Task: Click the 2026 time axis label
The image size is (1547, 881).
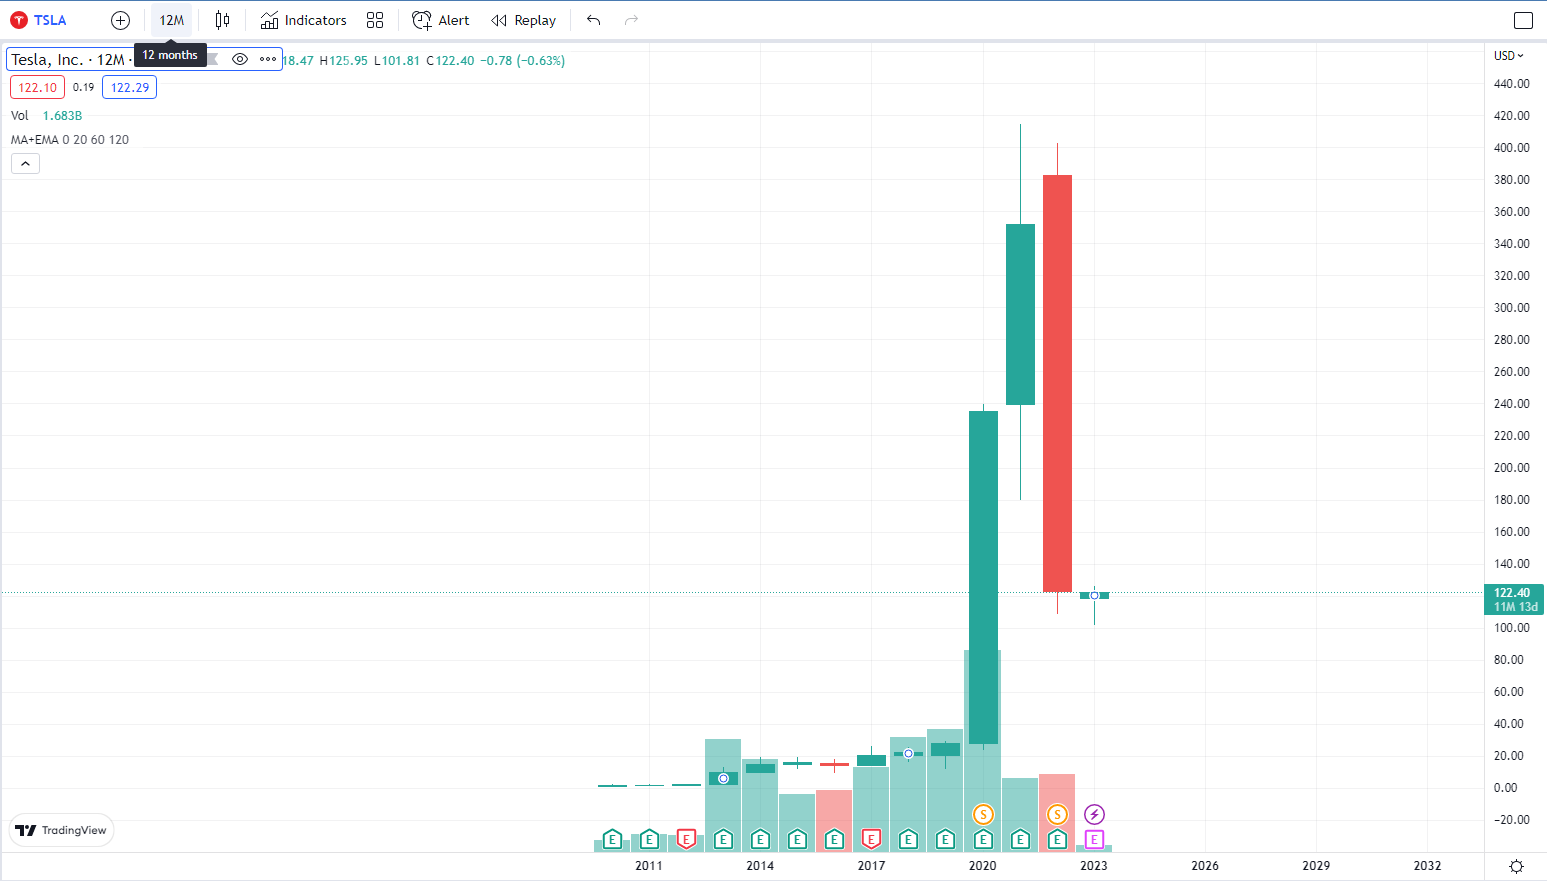Action: [1205, 866]
